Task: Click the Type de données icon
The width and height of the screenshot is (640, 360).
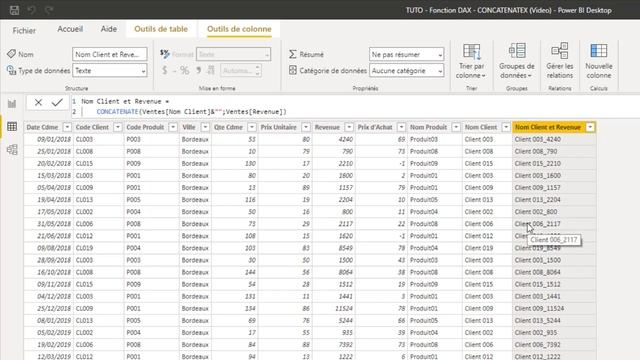Action: pyautogui.click(x=11, y=70)
